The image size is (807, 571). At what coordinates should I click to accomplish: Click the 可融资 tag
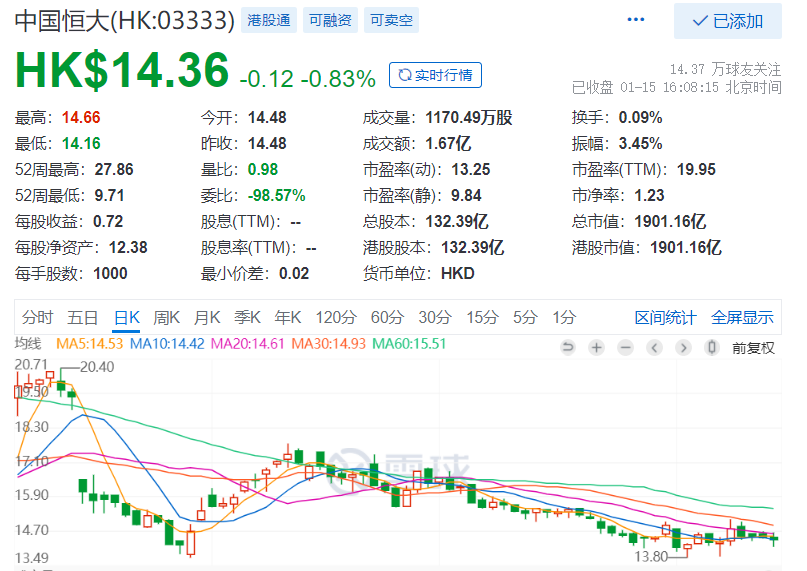pos(330,20)
